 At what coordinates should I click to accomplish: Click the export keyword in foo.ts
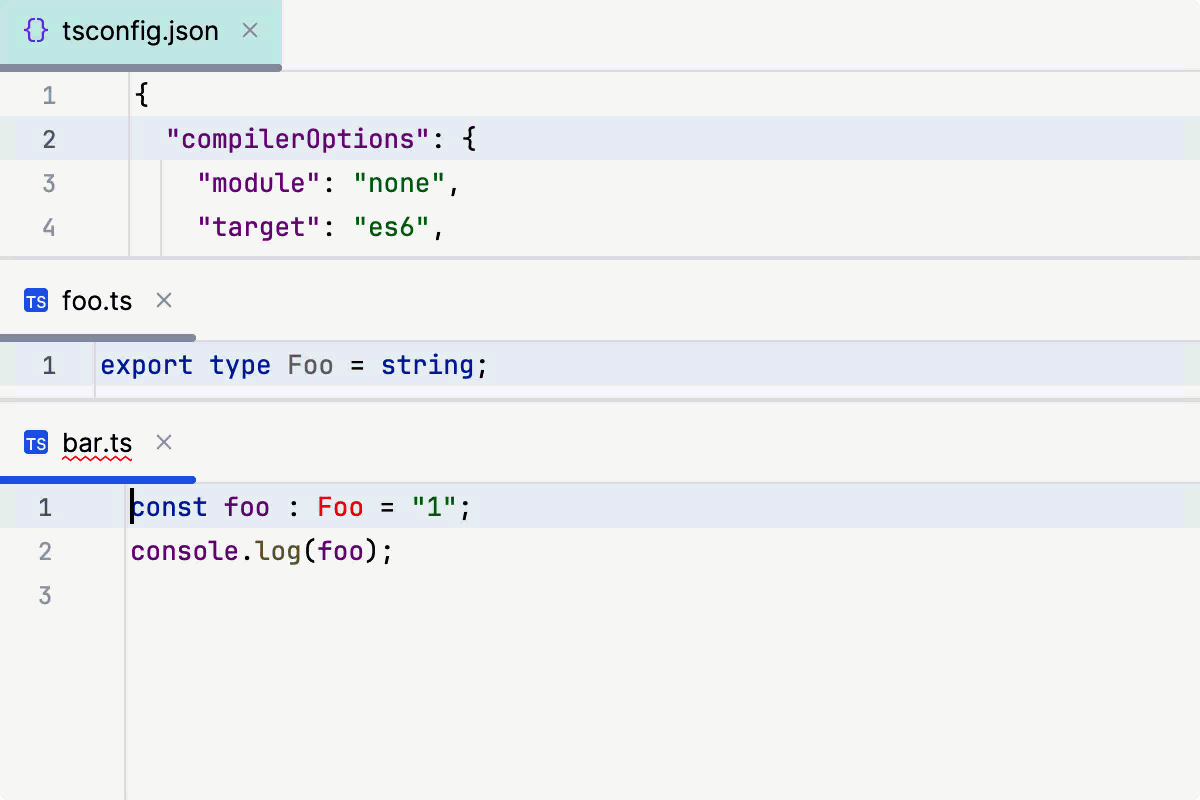[x=146, y=365]
